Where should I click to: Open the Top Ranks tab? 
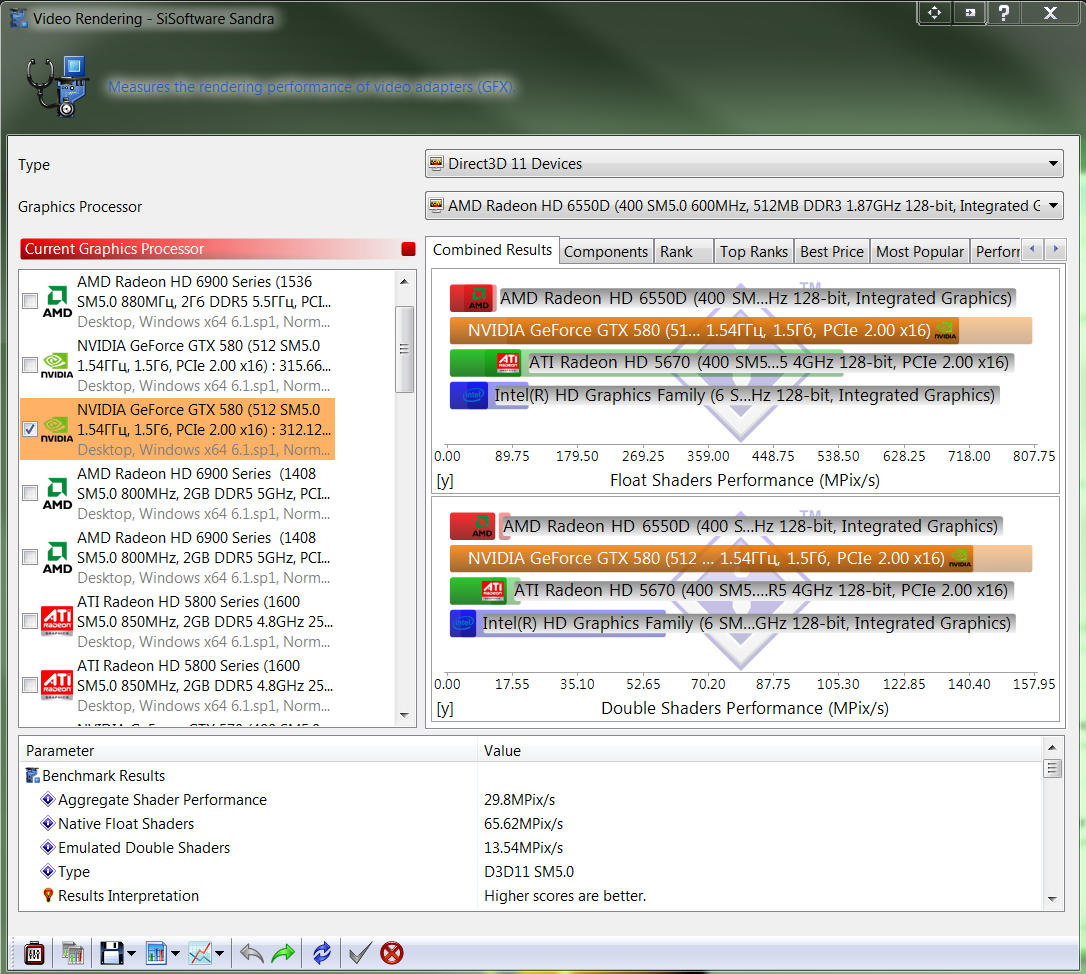tap(754, 251)
